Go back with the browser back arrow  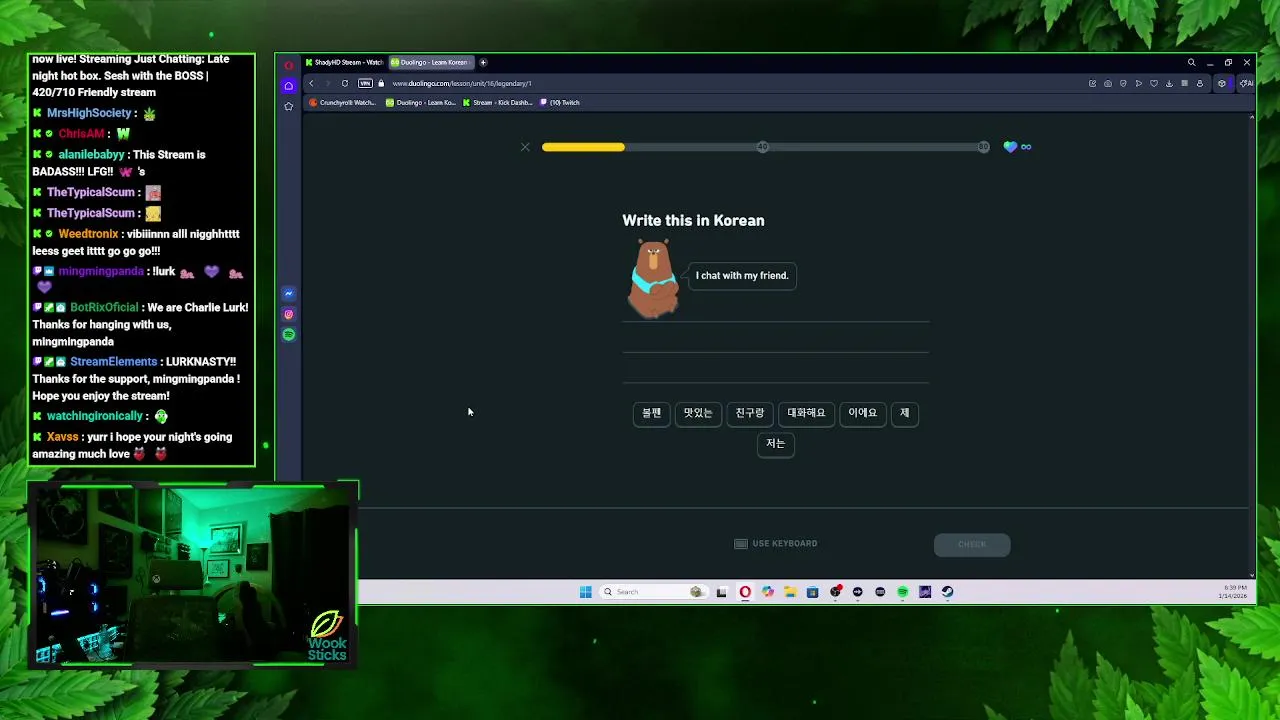coord(311,83)
